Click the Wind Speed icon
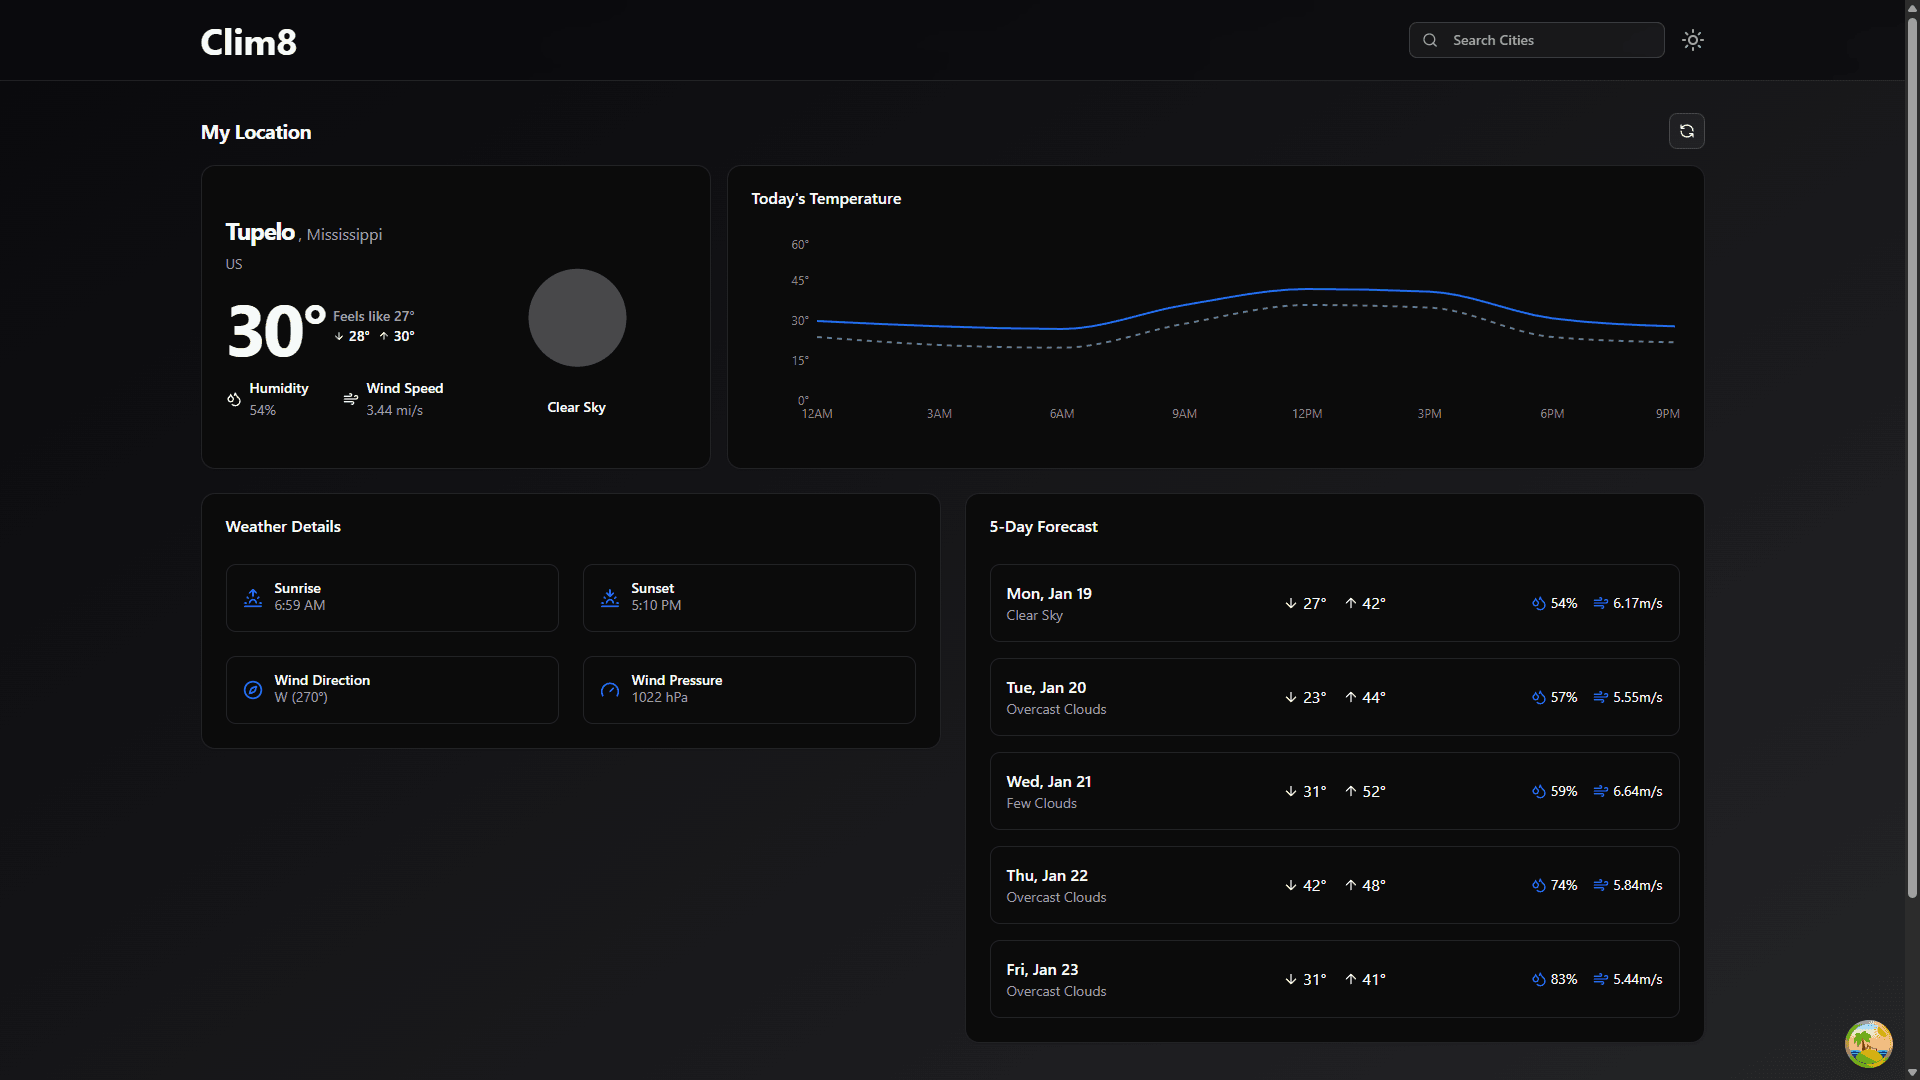Screen dimensions: 1920x1080 pos(350,399)
